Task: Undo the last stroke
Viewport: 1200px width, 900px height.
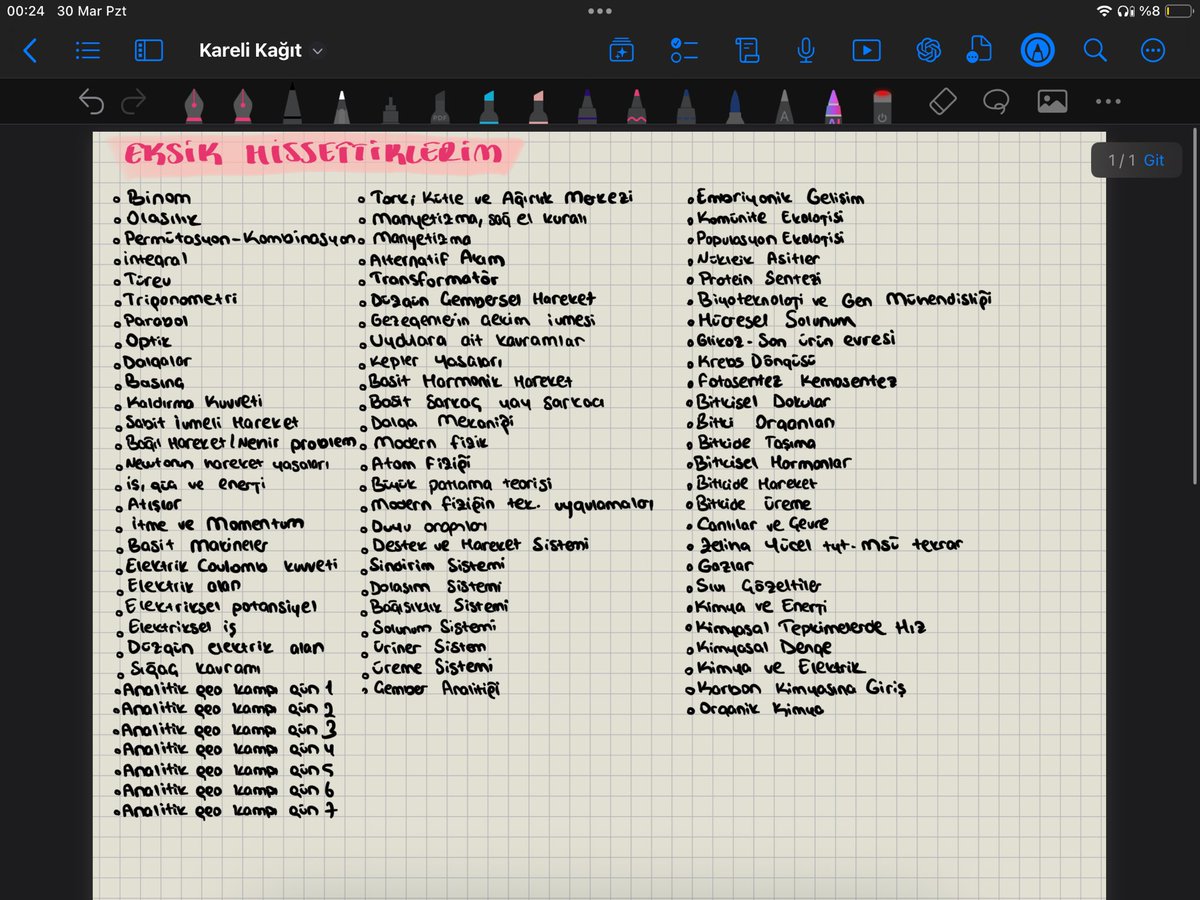Action: [x=92, y=102]
